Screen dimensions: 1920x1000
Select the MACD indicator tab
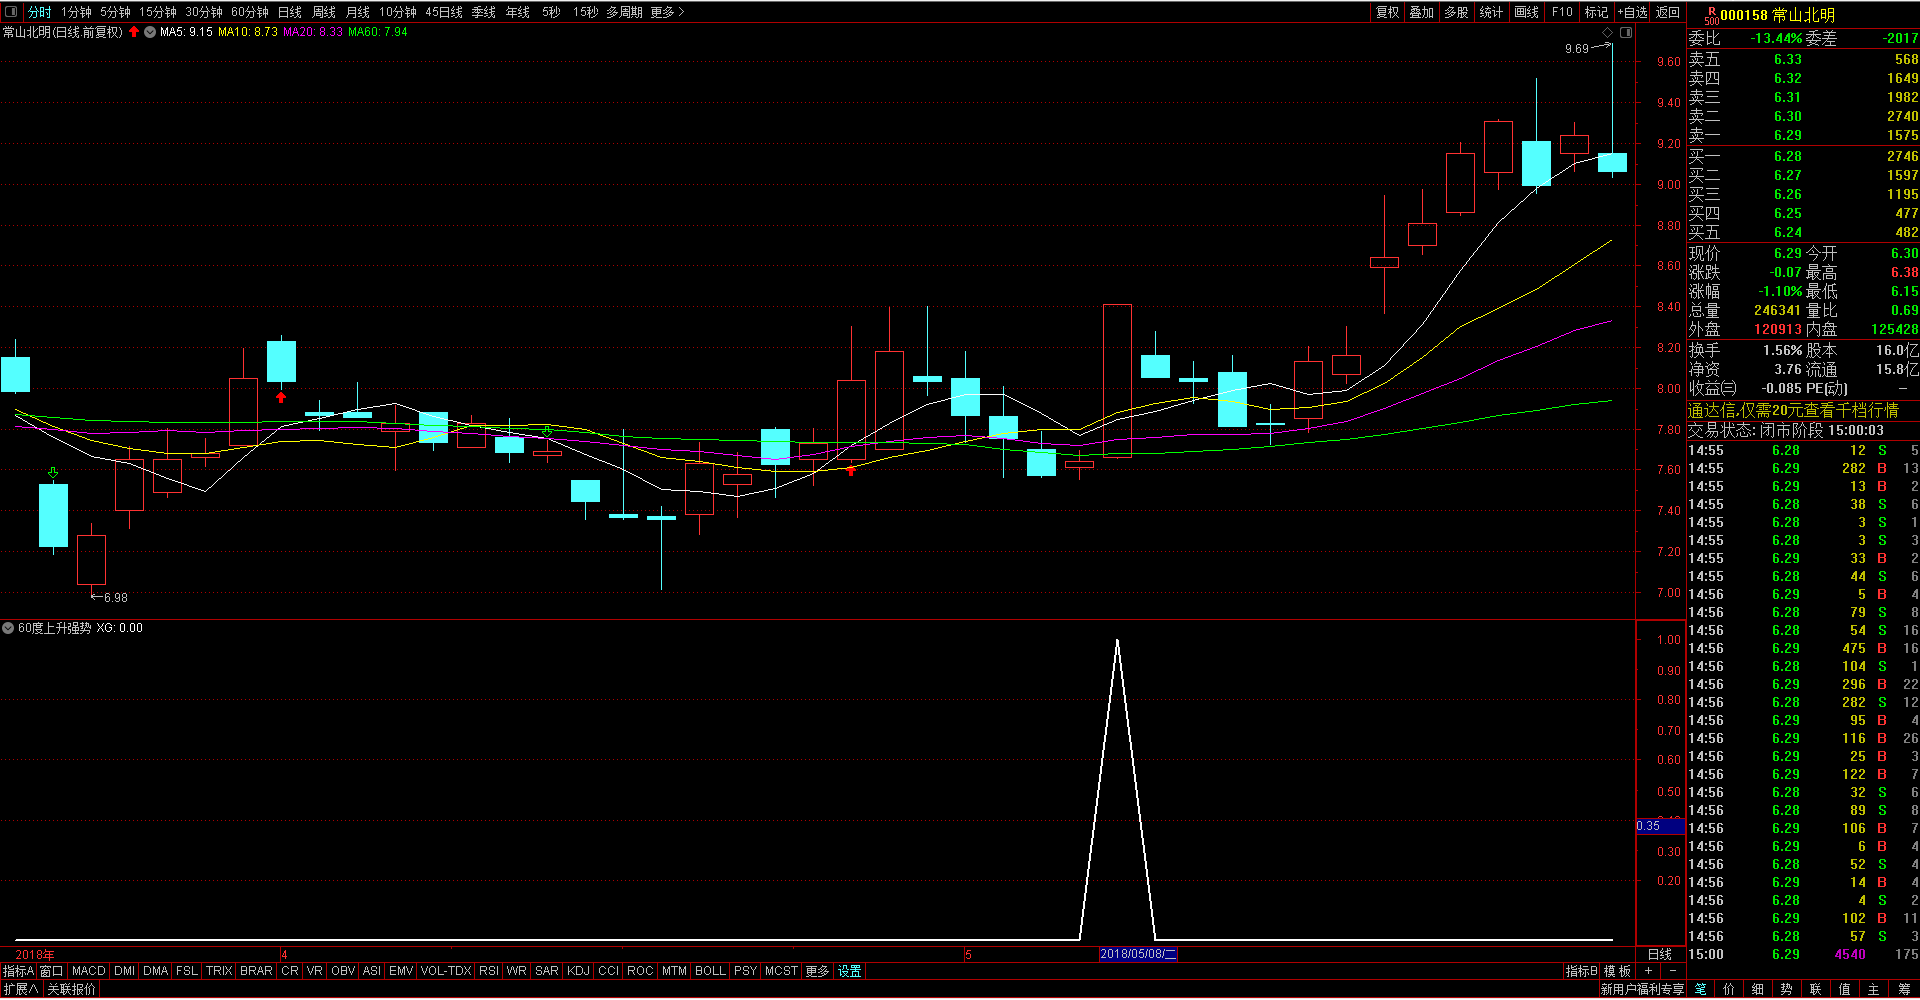click(x=89, y=971)
